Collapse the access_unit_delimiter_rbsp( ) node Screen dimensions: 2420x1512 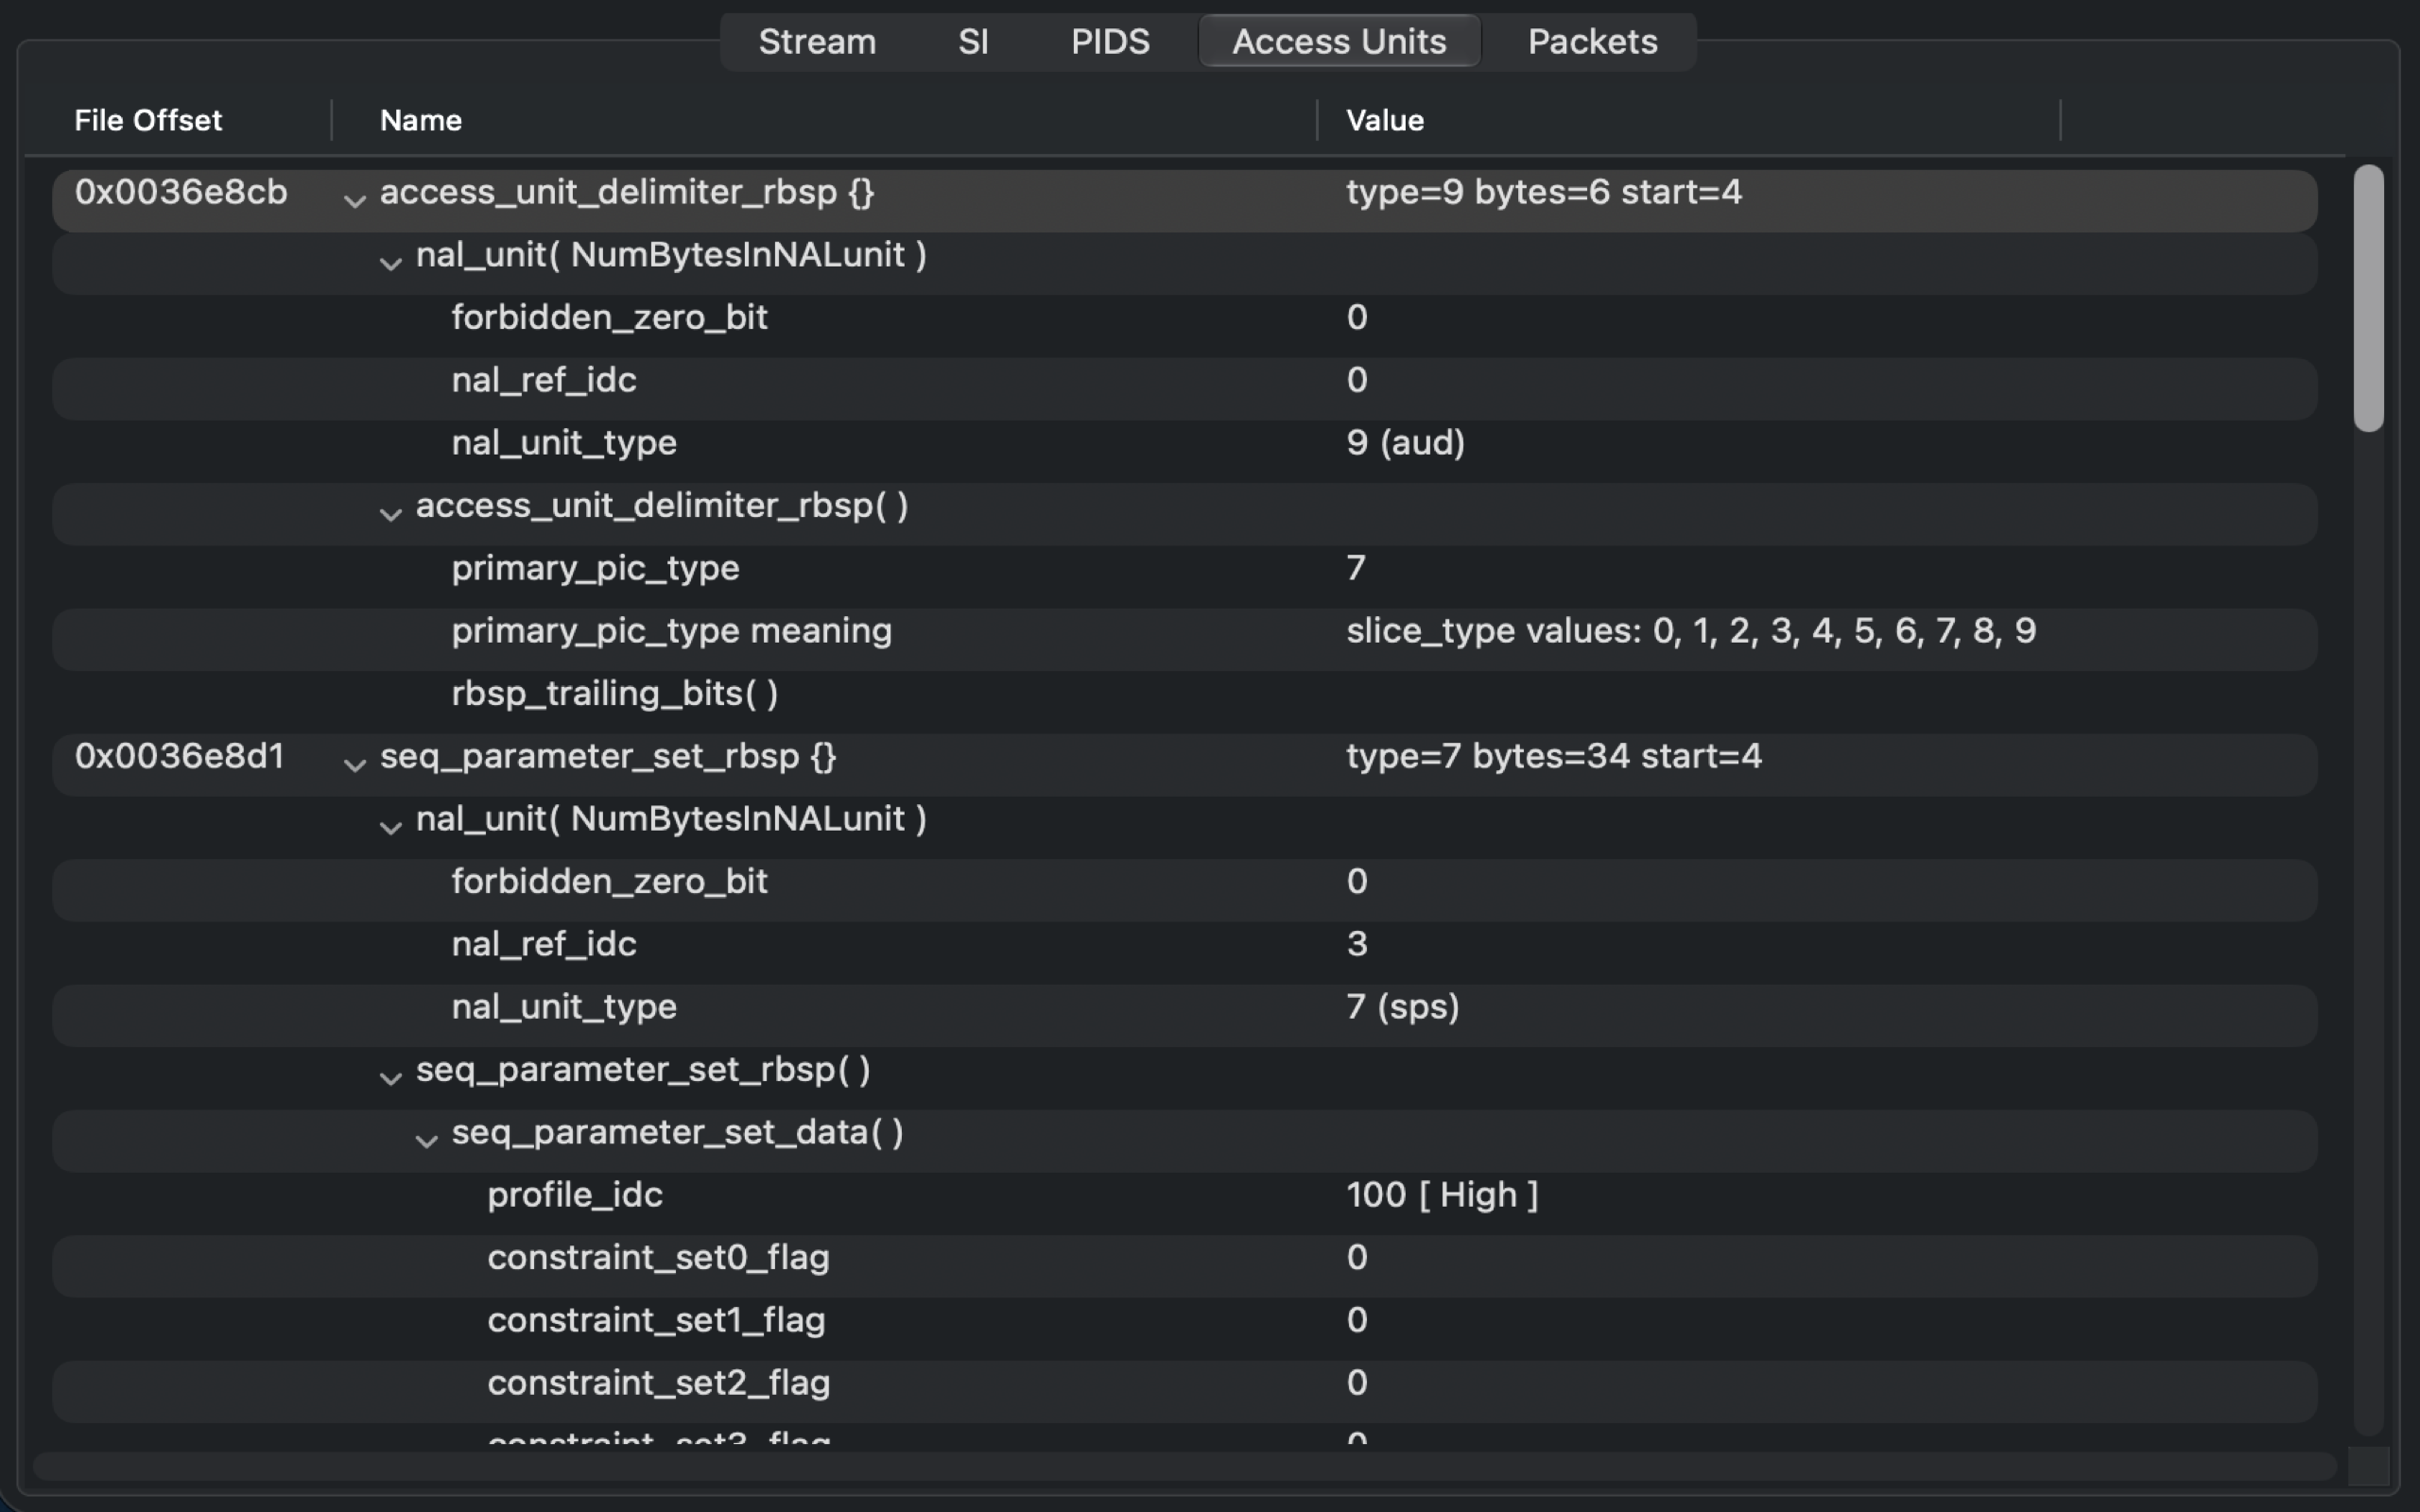coord(390,515)
